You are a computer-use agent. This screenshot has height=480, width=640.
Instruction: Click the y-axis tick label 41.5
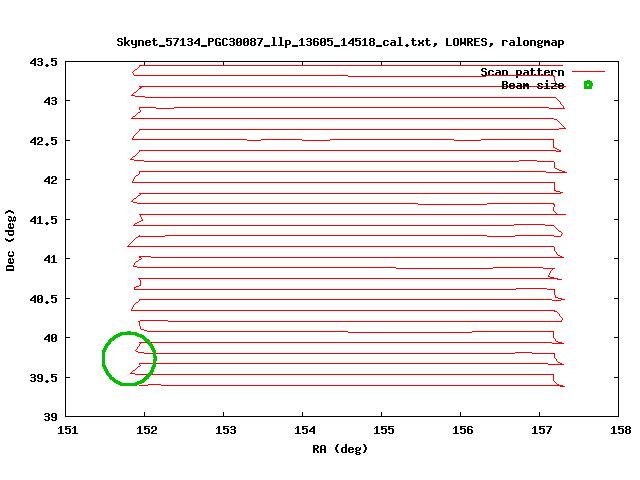point(44,220)
